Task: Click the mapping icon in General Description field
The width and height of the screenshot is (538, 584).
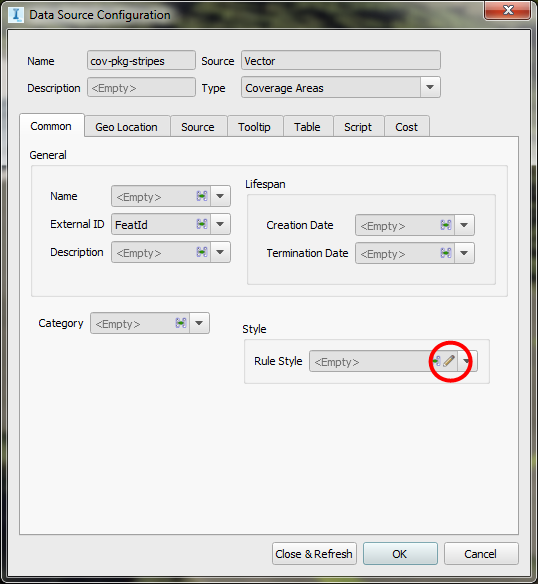Action: pyautogui.click(x=202, y=252)
